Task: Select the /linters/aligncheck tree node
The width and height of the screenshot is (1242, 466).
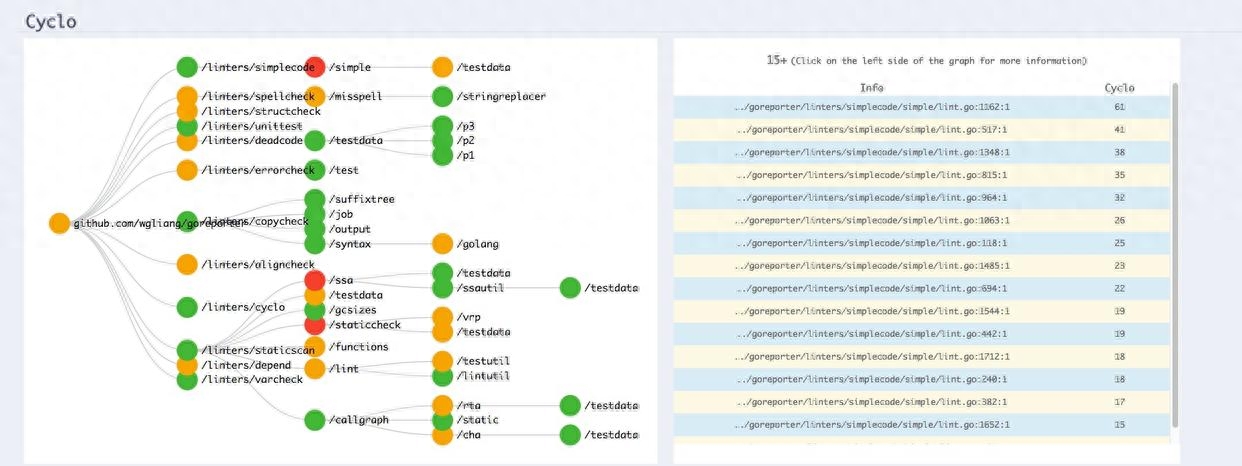Action: [x=187, y=264]
